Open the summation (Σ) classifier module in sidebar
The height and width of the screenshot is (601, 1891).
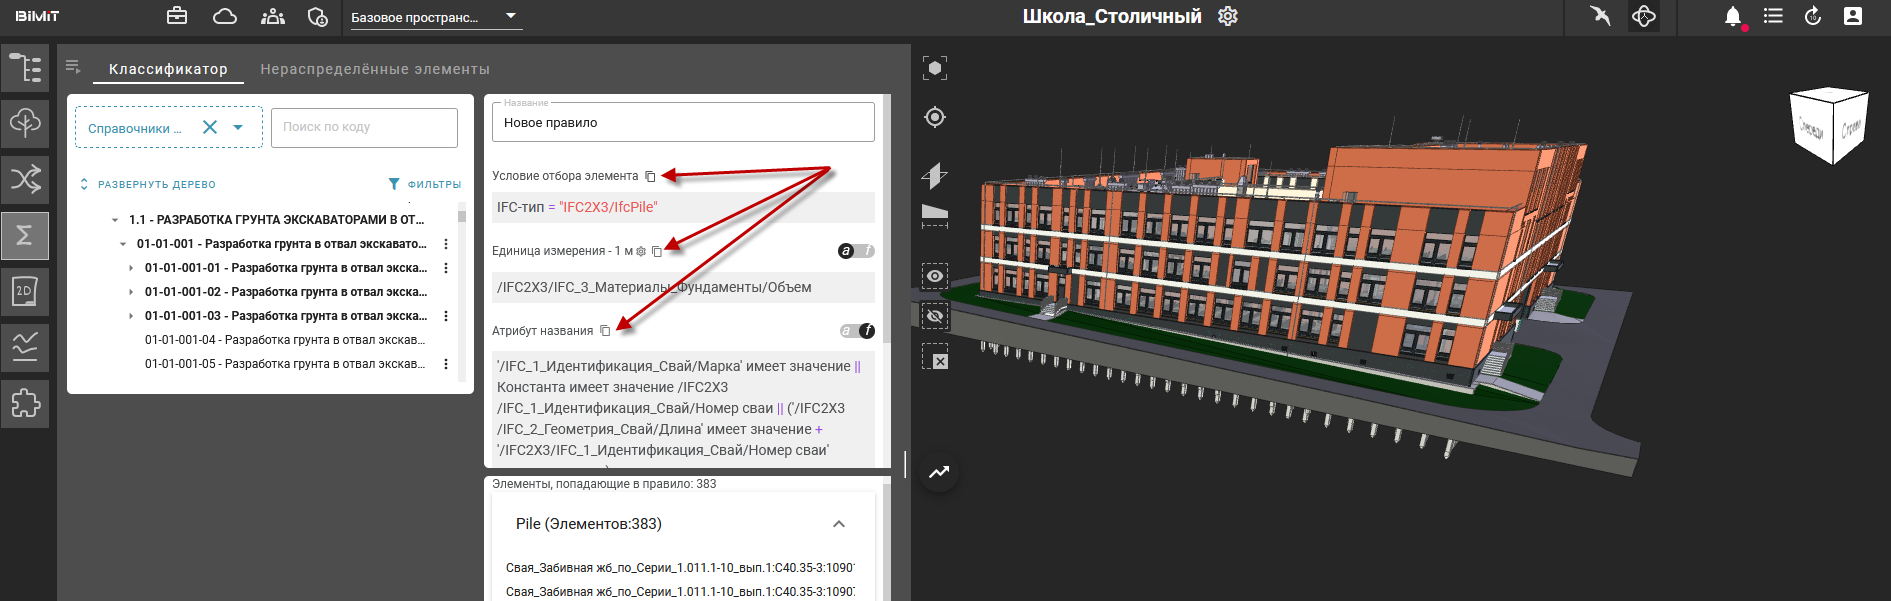(x=25, y=235)
